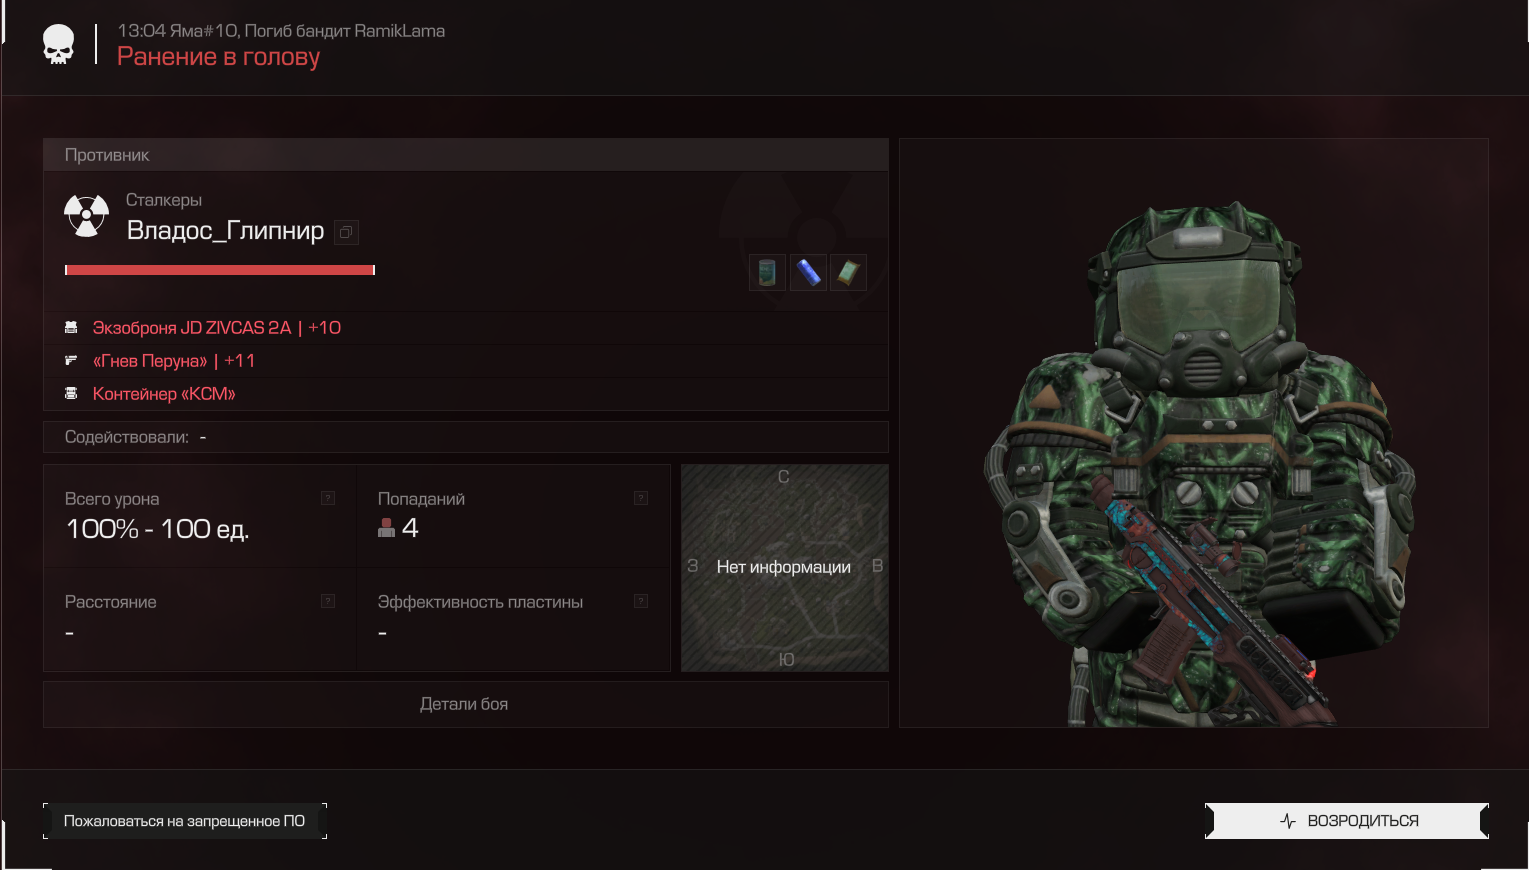Click the Расстояние distance label
The height and width of the screenshot is (870, 1529).
point(111,602)
